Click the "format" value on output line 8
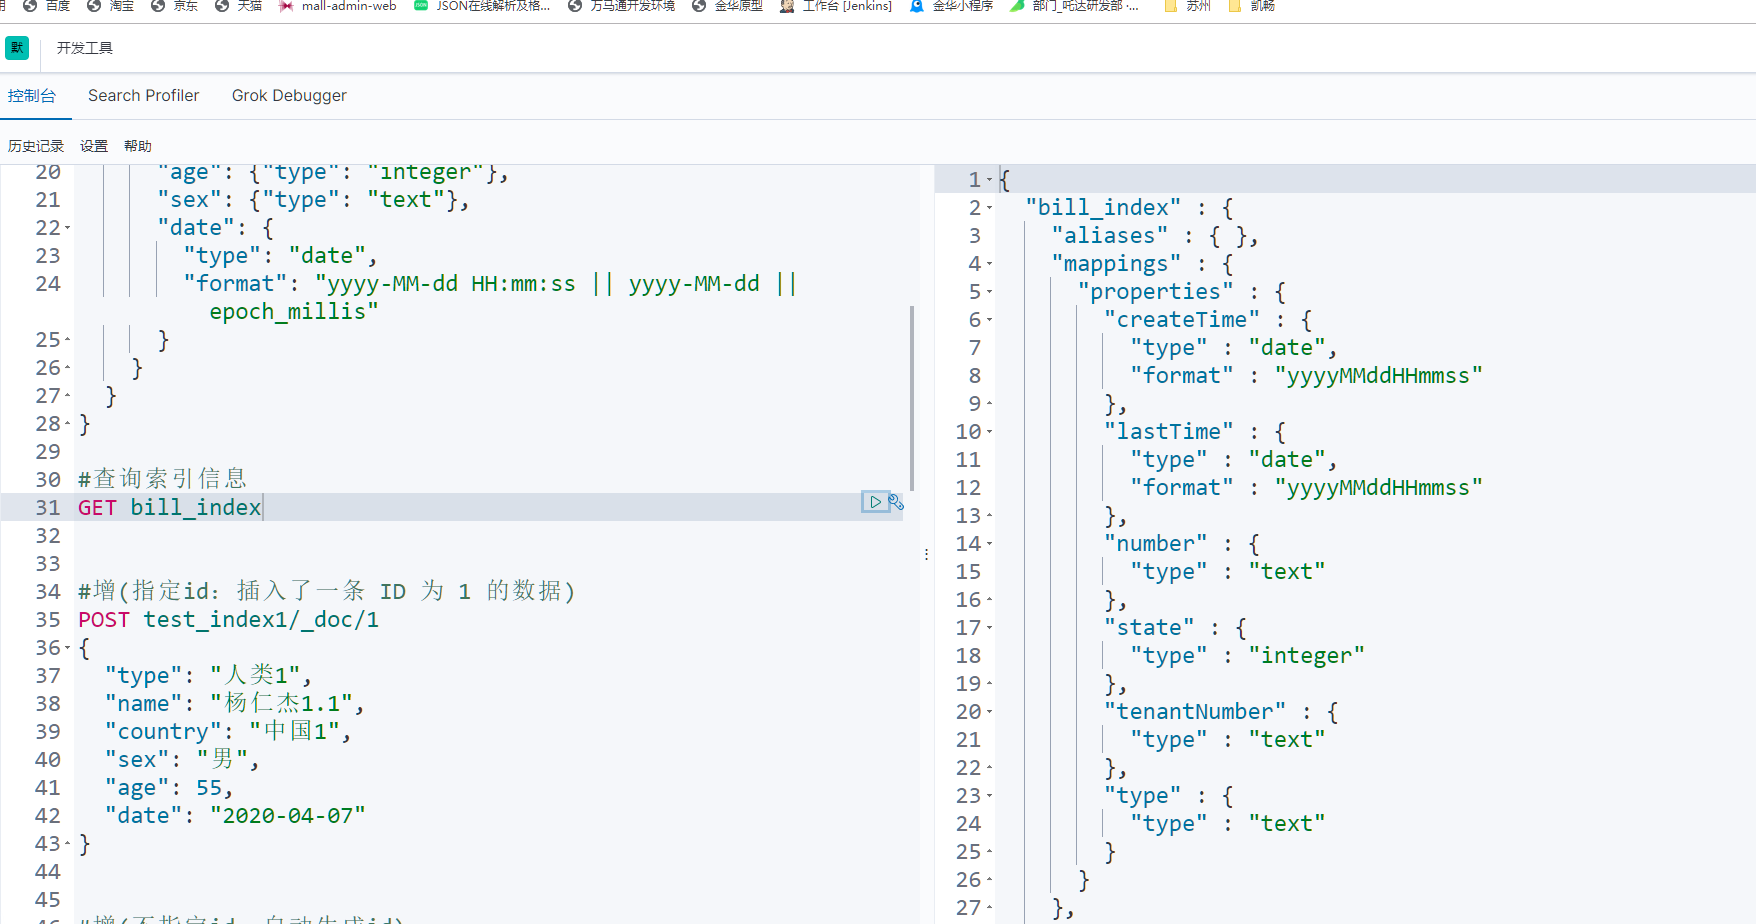Image resolution: width=1756 pixels, height=924 pixels. point(1379,376)
